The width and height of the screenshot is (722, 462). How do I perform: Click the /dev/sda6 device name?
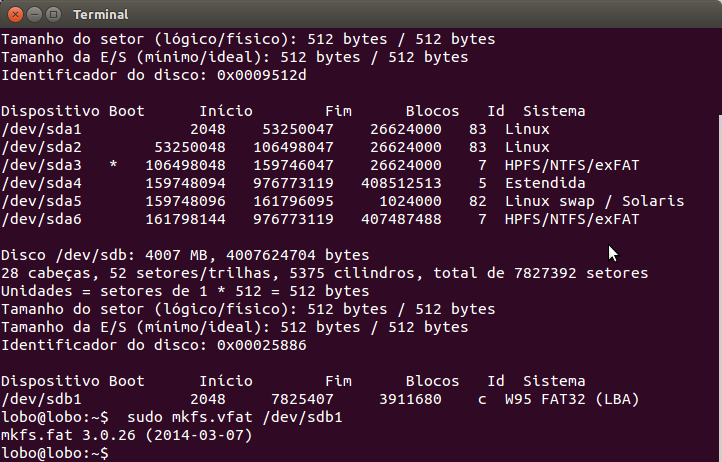coord(41,219)
